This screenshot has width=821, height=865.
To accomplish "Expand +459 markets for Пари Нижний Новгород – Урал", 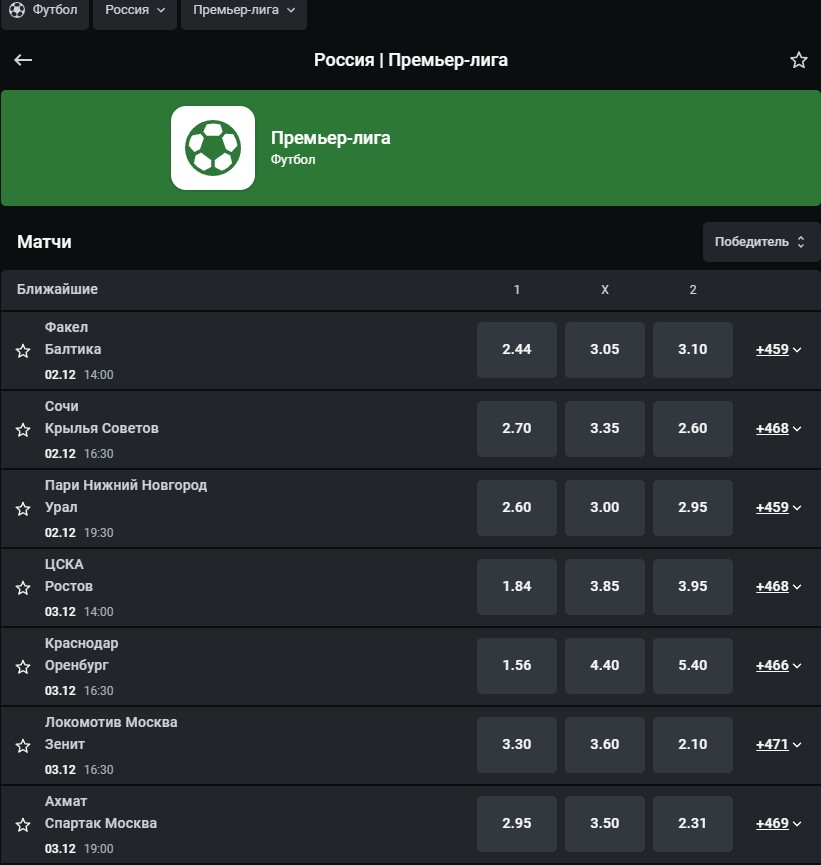I will coord(778,507).
